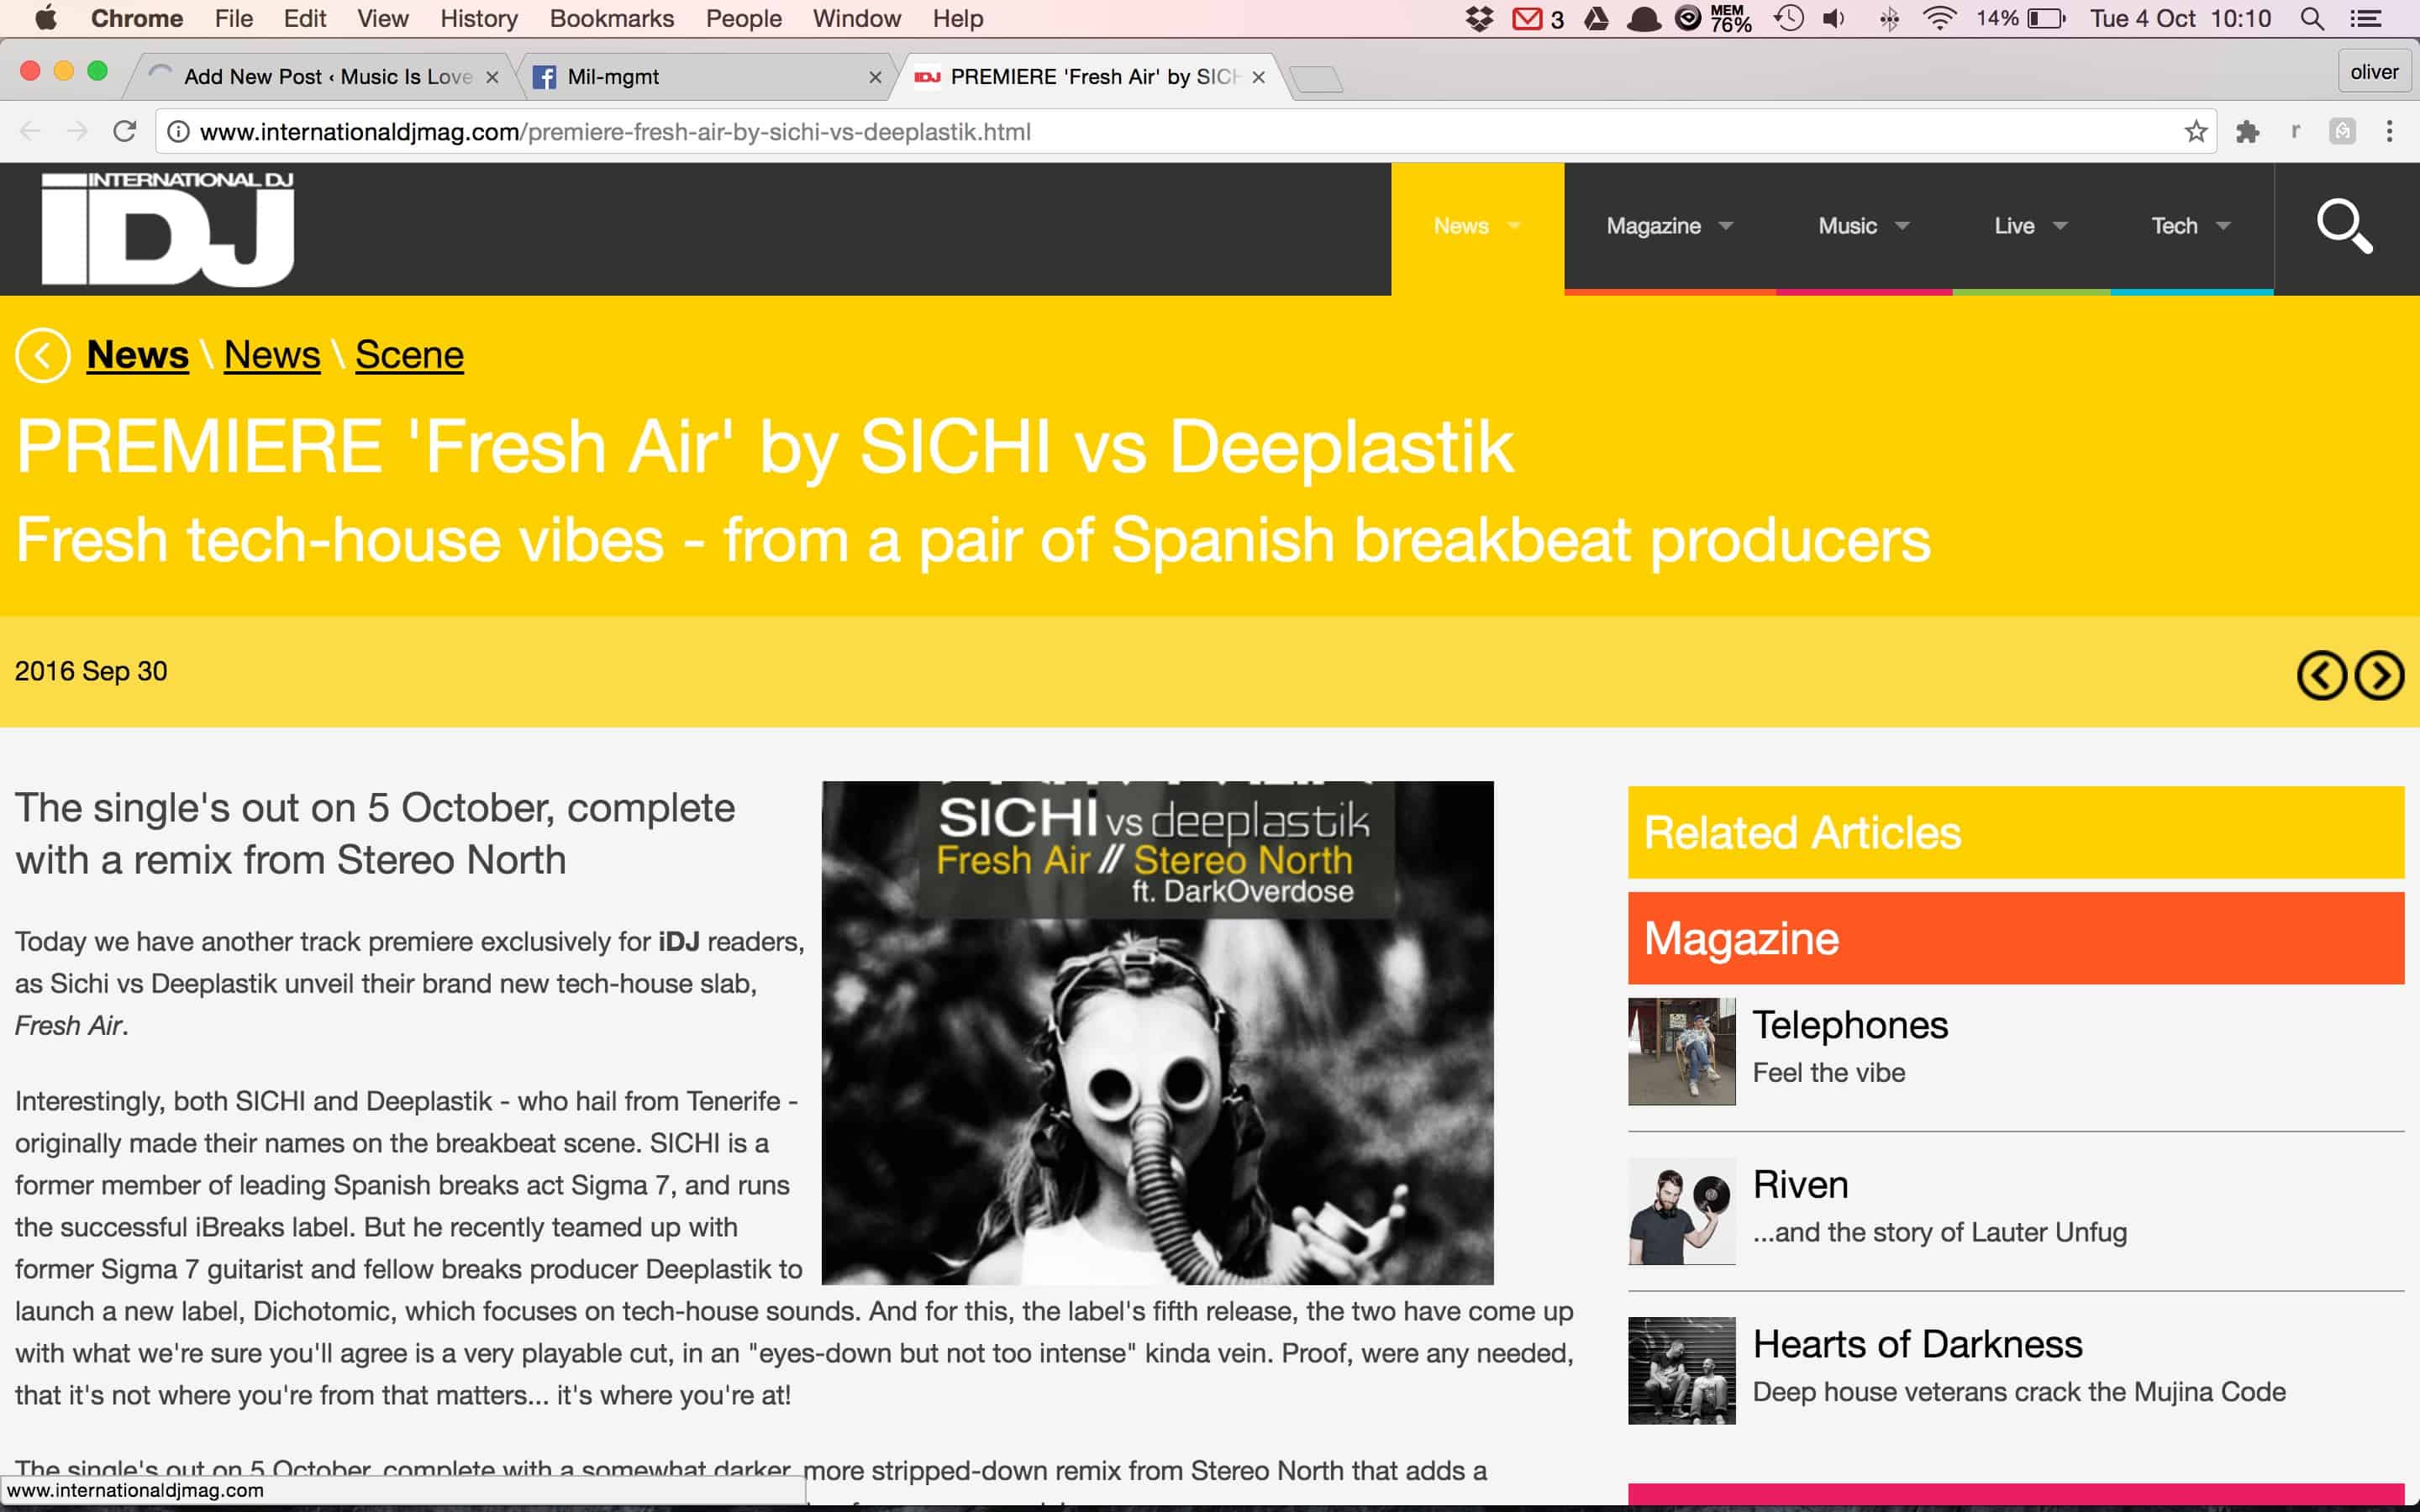
Task: Close the PREMIERE 'Fresh Air' tab
Action: 1258,77
